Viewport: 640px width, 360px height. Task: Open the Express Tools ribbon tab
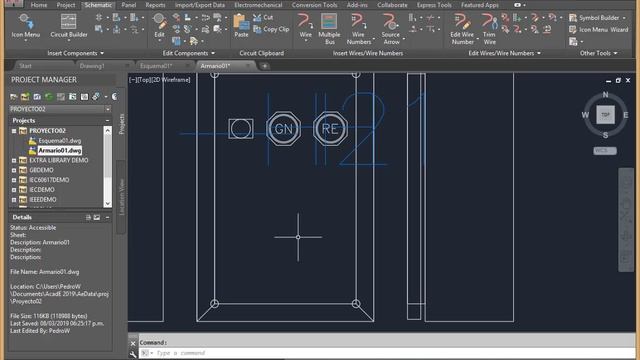pos(434,5)
